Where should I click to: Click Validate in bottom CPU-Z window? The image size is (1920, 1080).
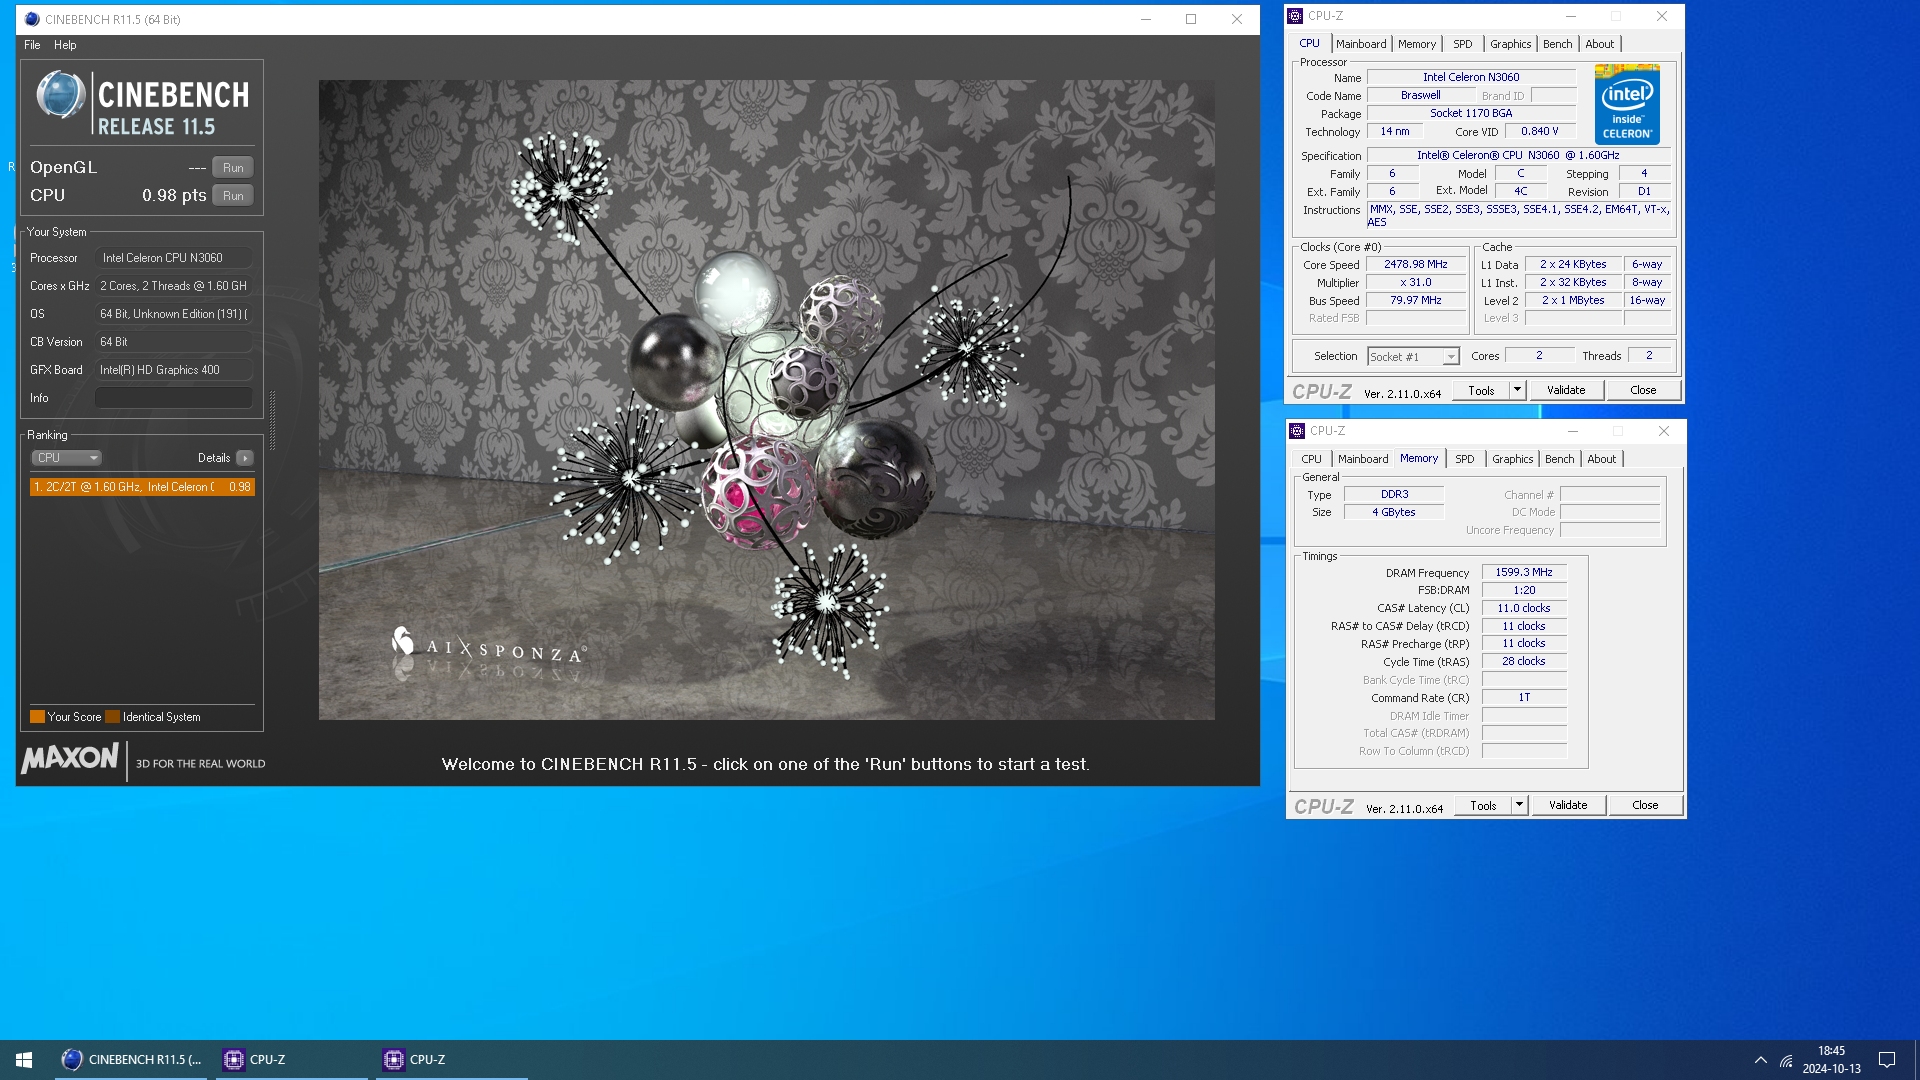1568,806
